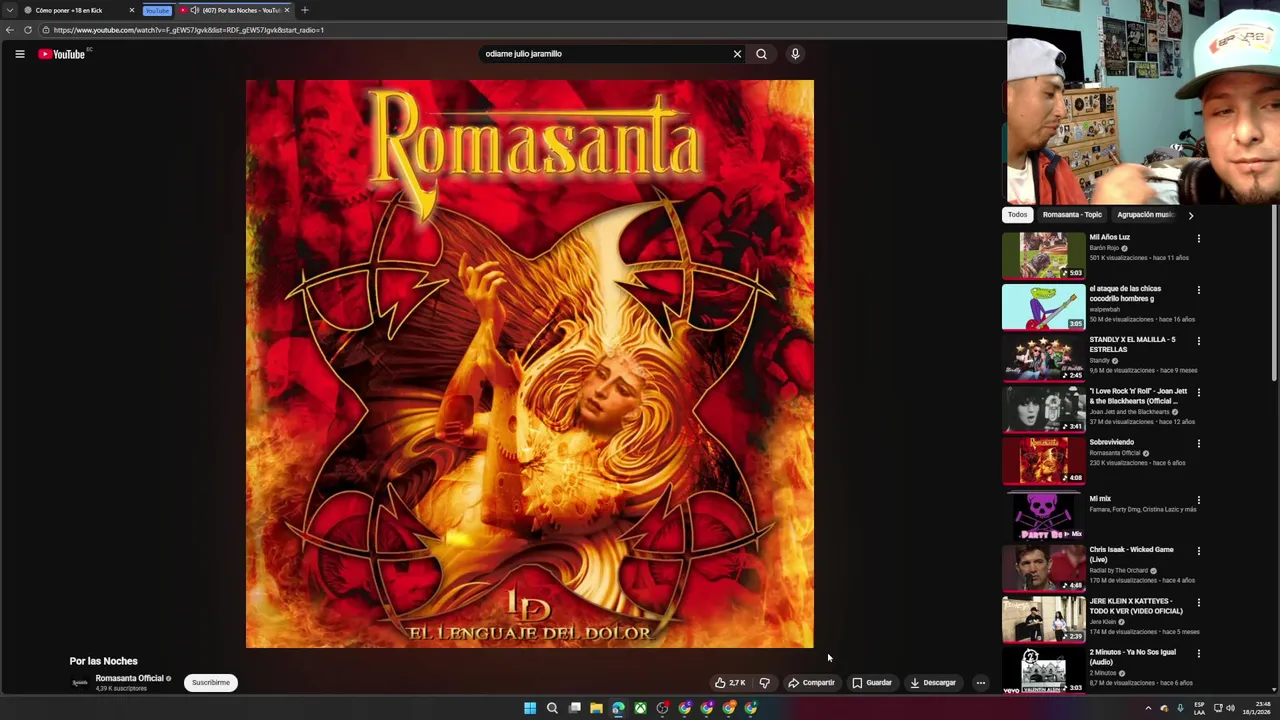Open Mil Años Luz video thumbnail

(x=1044, y=255)
